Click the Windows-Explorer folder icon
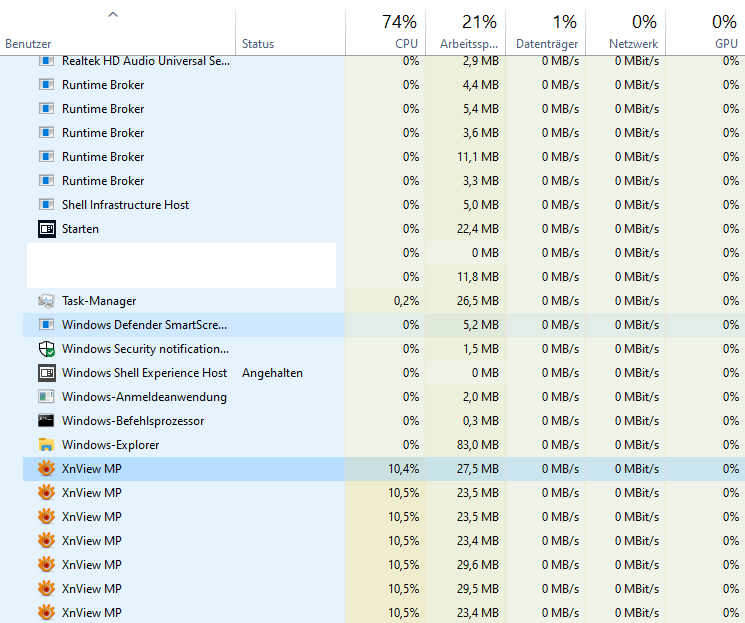Screen dimensions: 745x623 pos(46,445)
